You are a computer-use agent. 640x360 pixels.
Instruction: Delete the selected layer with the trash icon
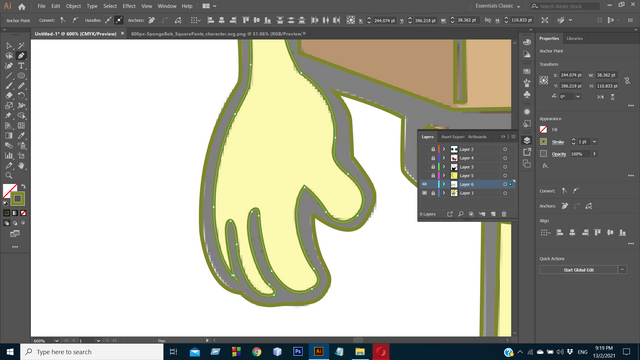coord(504,214)
